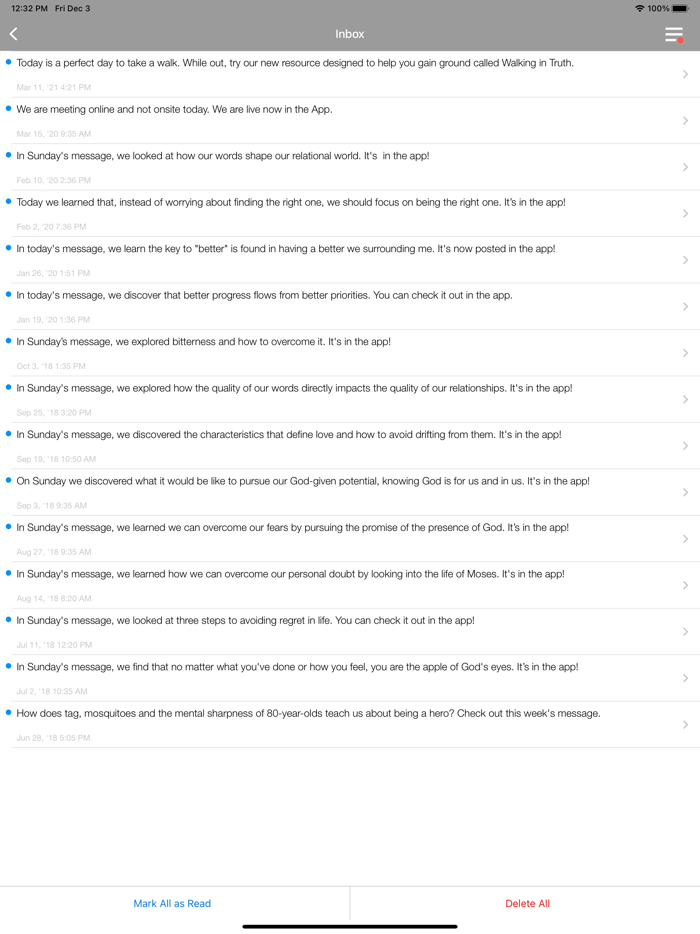Expand chevron for the life of Moses message
Image resolution: width=700 pixels, height=934 pixels.
(x=685, y=585)
